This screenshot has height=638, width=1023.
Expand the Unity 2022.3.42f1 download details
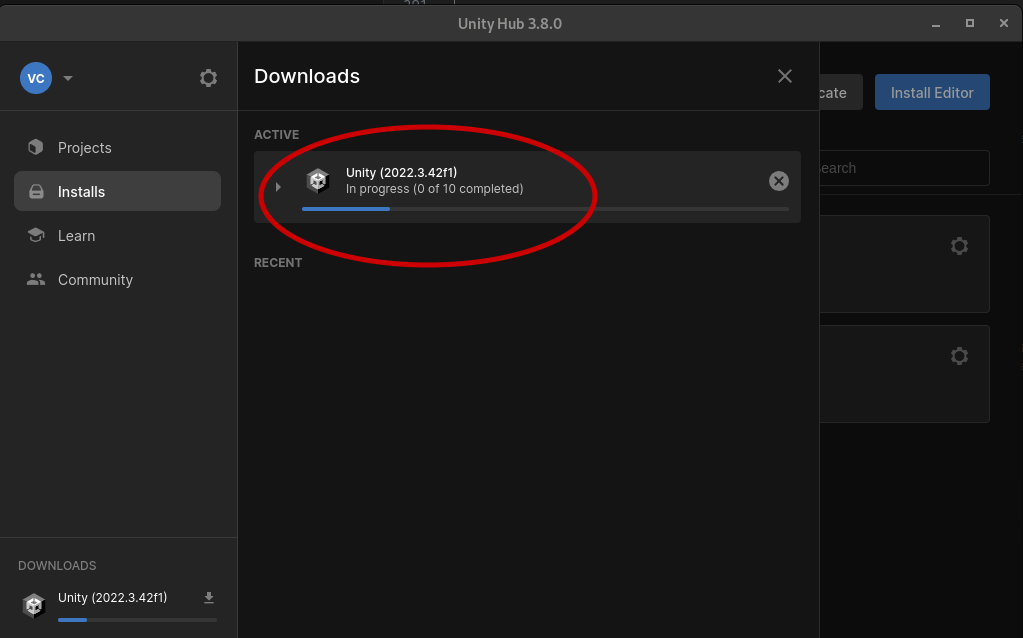[278, 186]
